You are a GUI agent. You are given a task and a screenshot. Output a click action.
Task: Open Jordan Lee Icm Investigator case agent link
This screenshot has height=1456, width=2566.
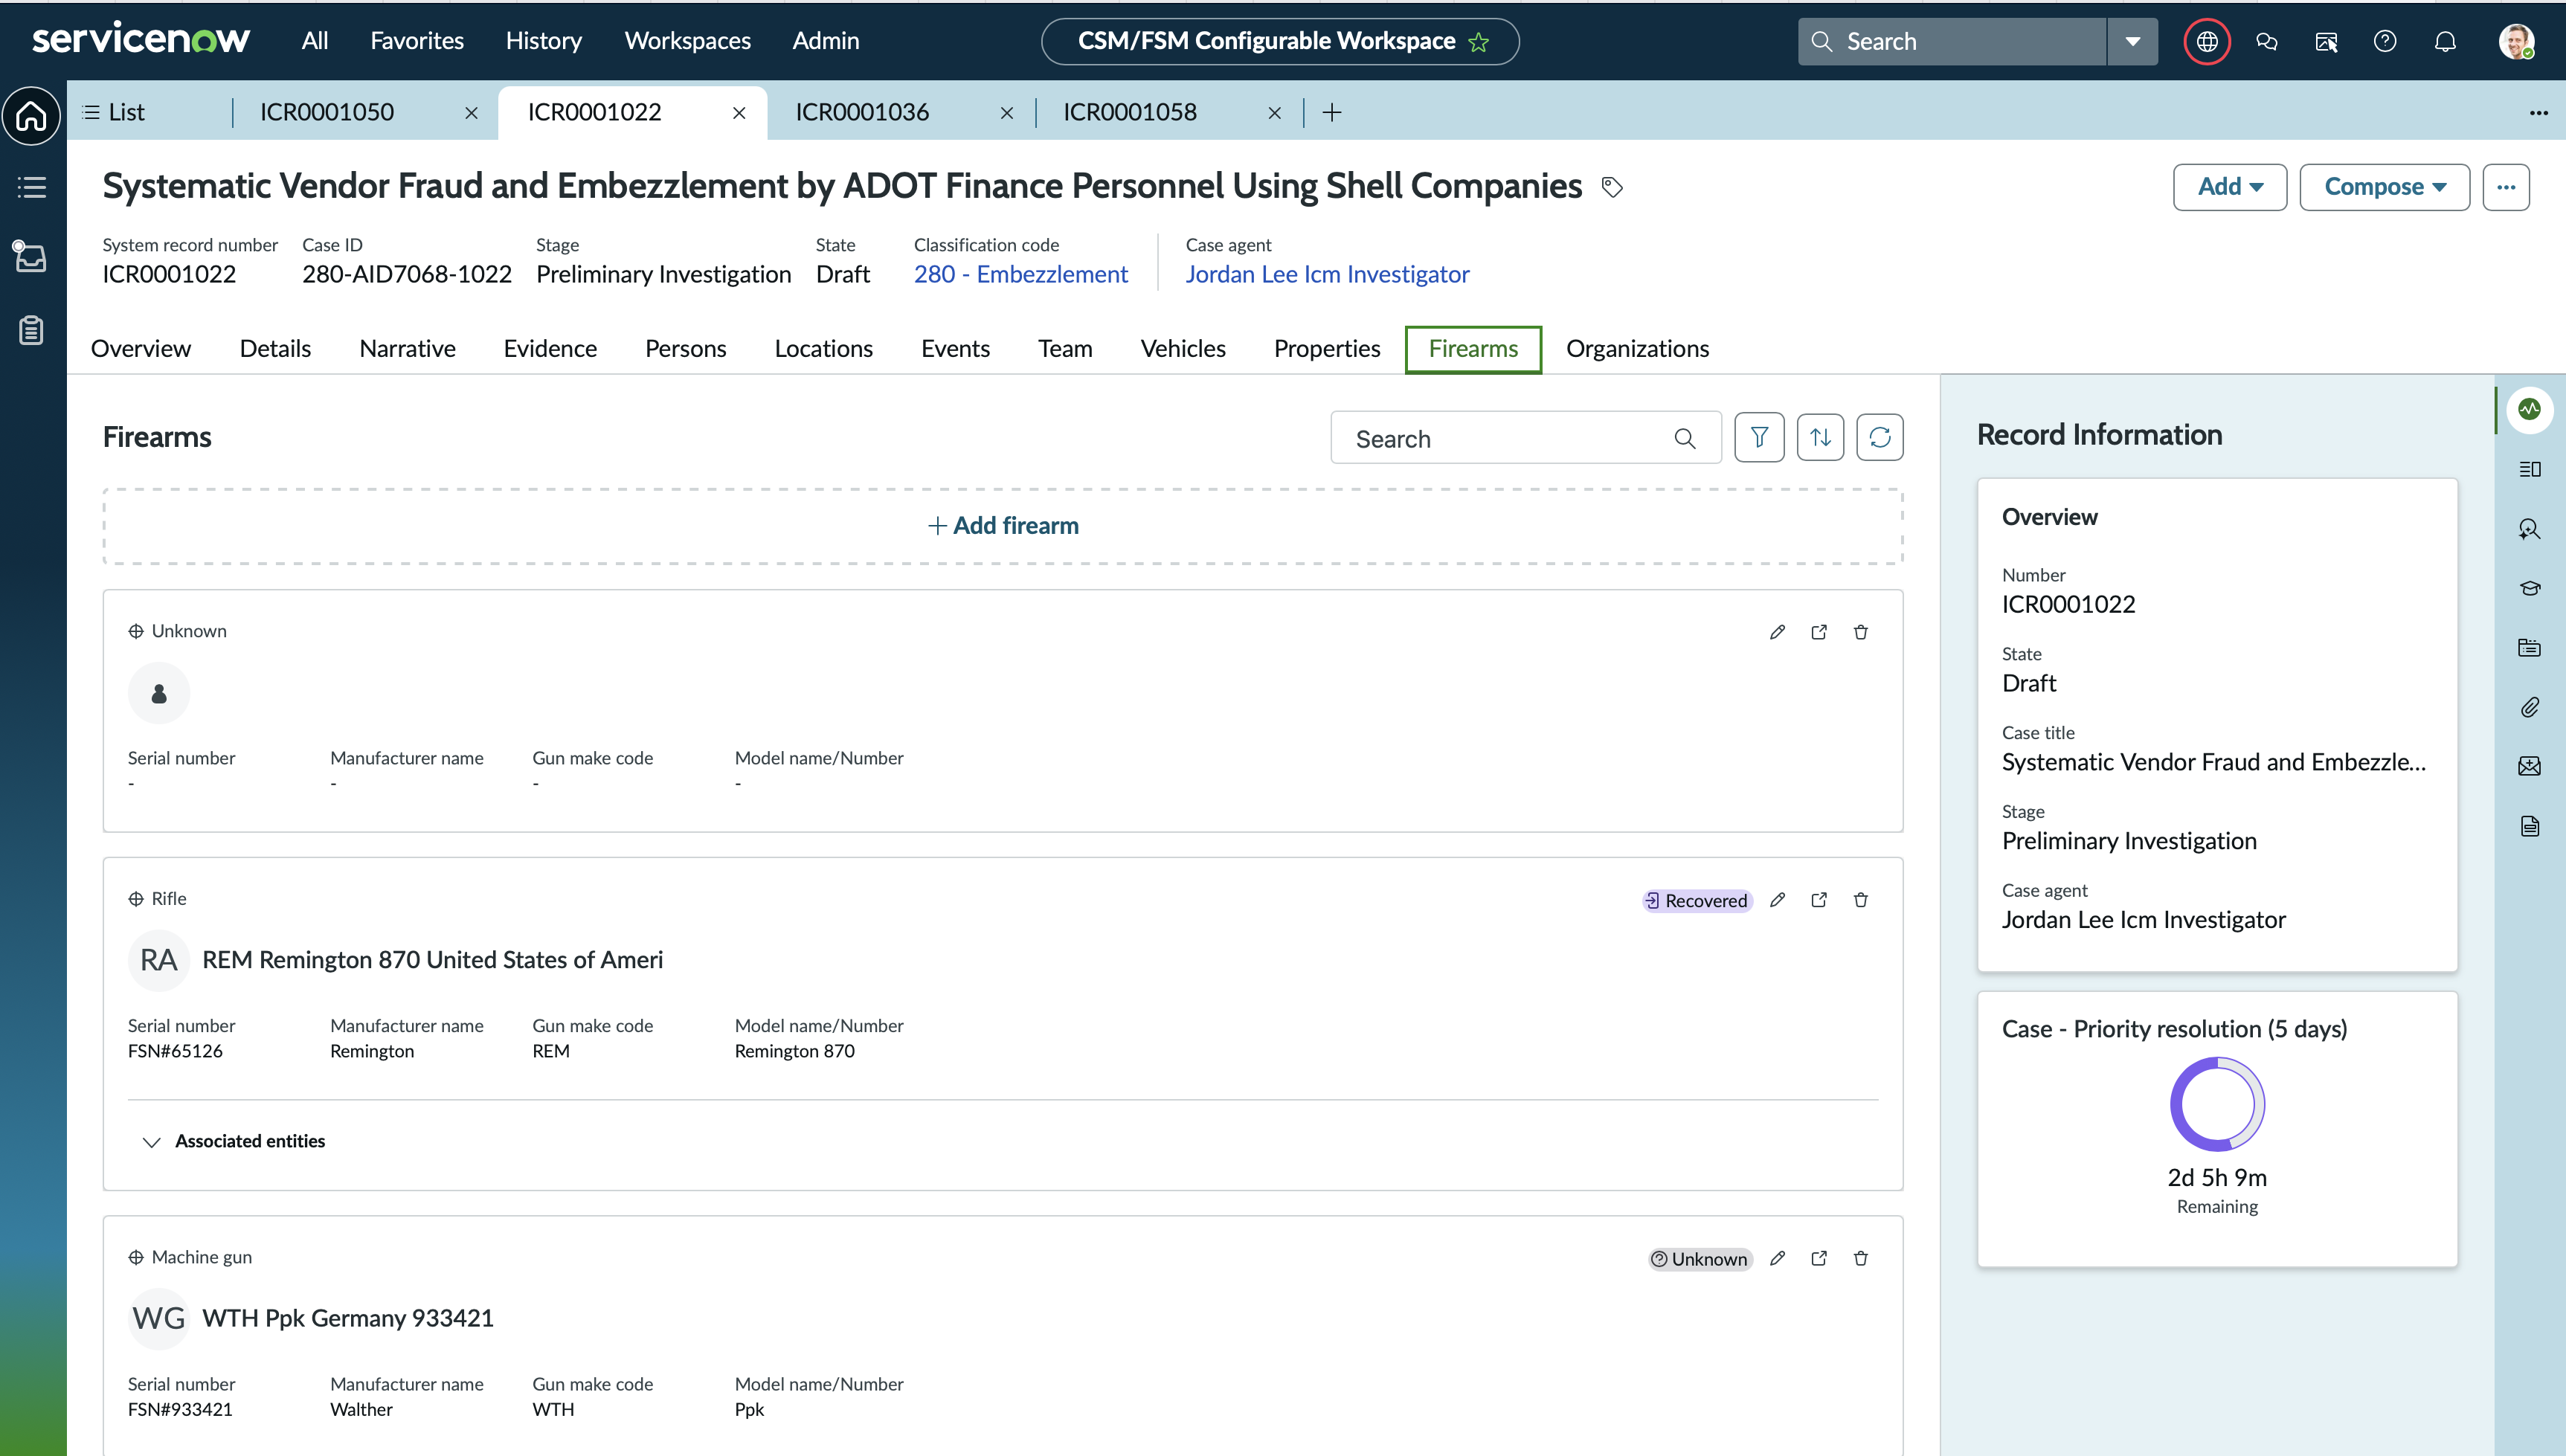pyautogui.click(x=1327, y=274)
